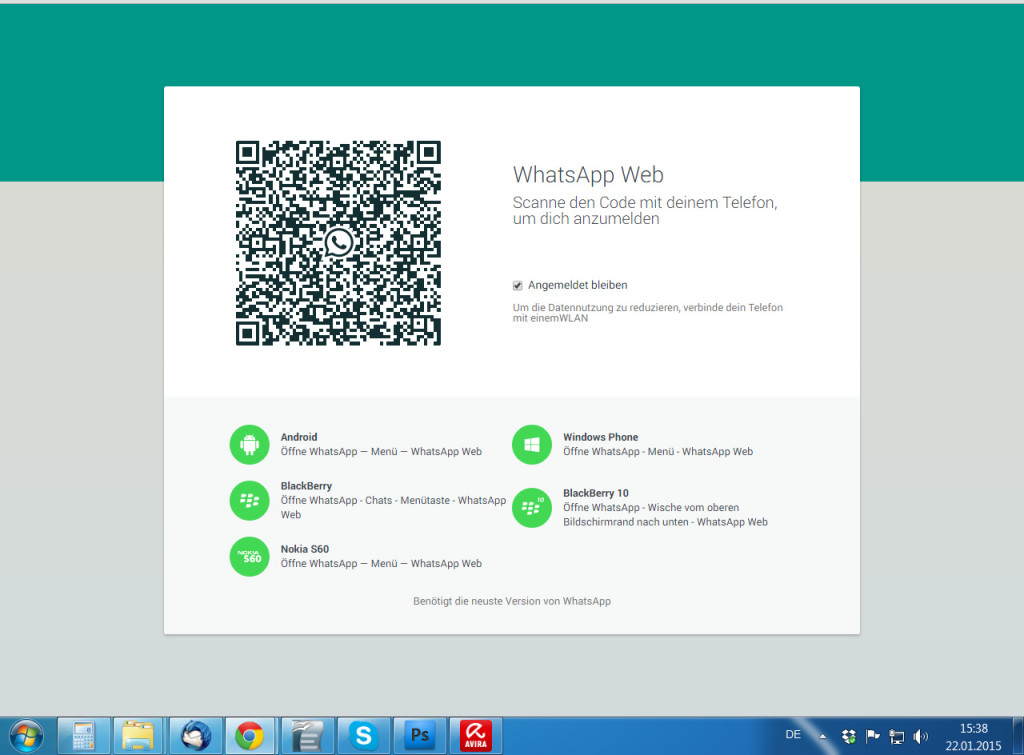Select the BlackBerry platform icon
The width and height of the screenshot is (1024, 755).
point(249,500)
